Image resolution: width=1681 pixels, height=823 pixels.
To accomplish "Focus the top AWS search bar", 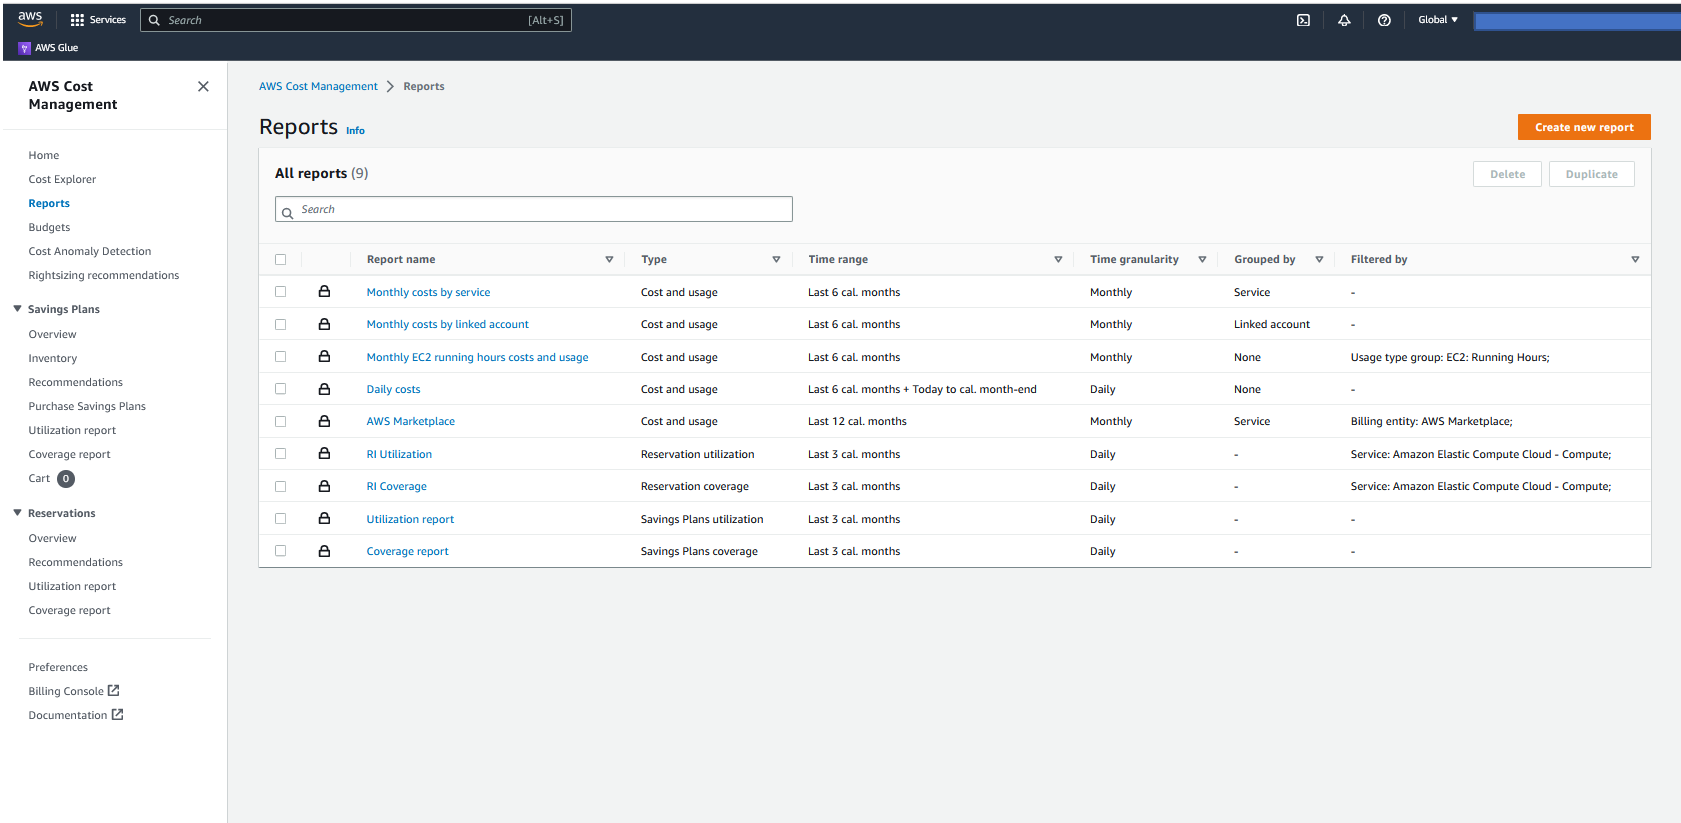I will (x=356, y=20).
